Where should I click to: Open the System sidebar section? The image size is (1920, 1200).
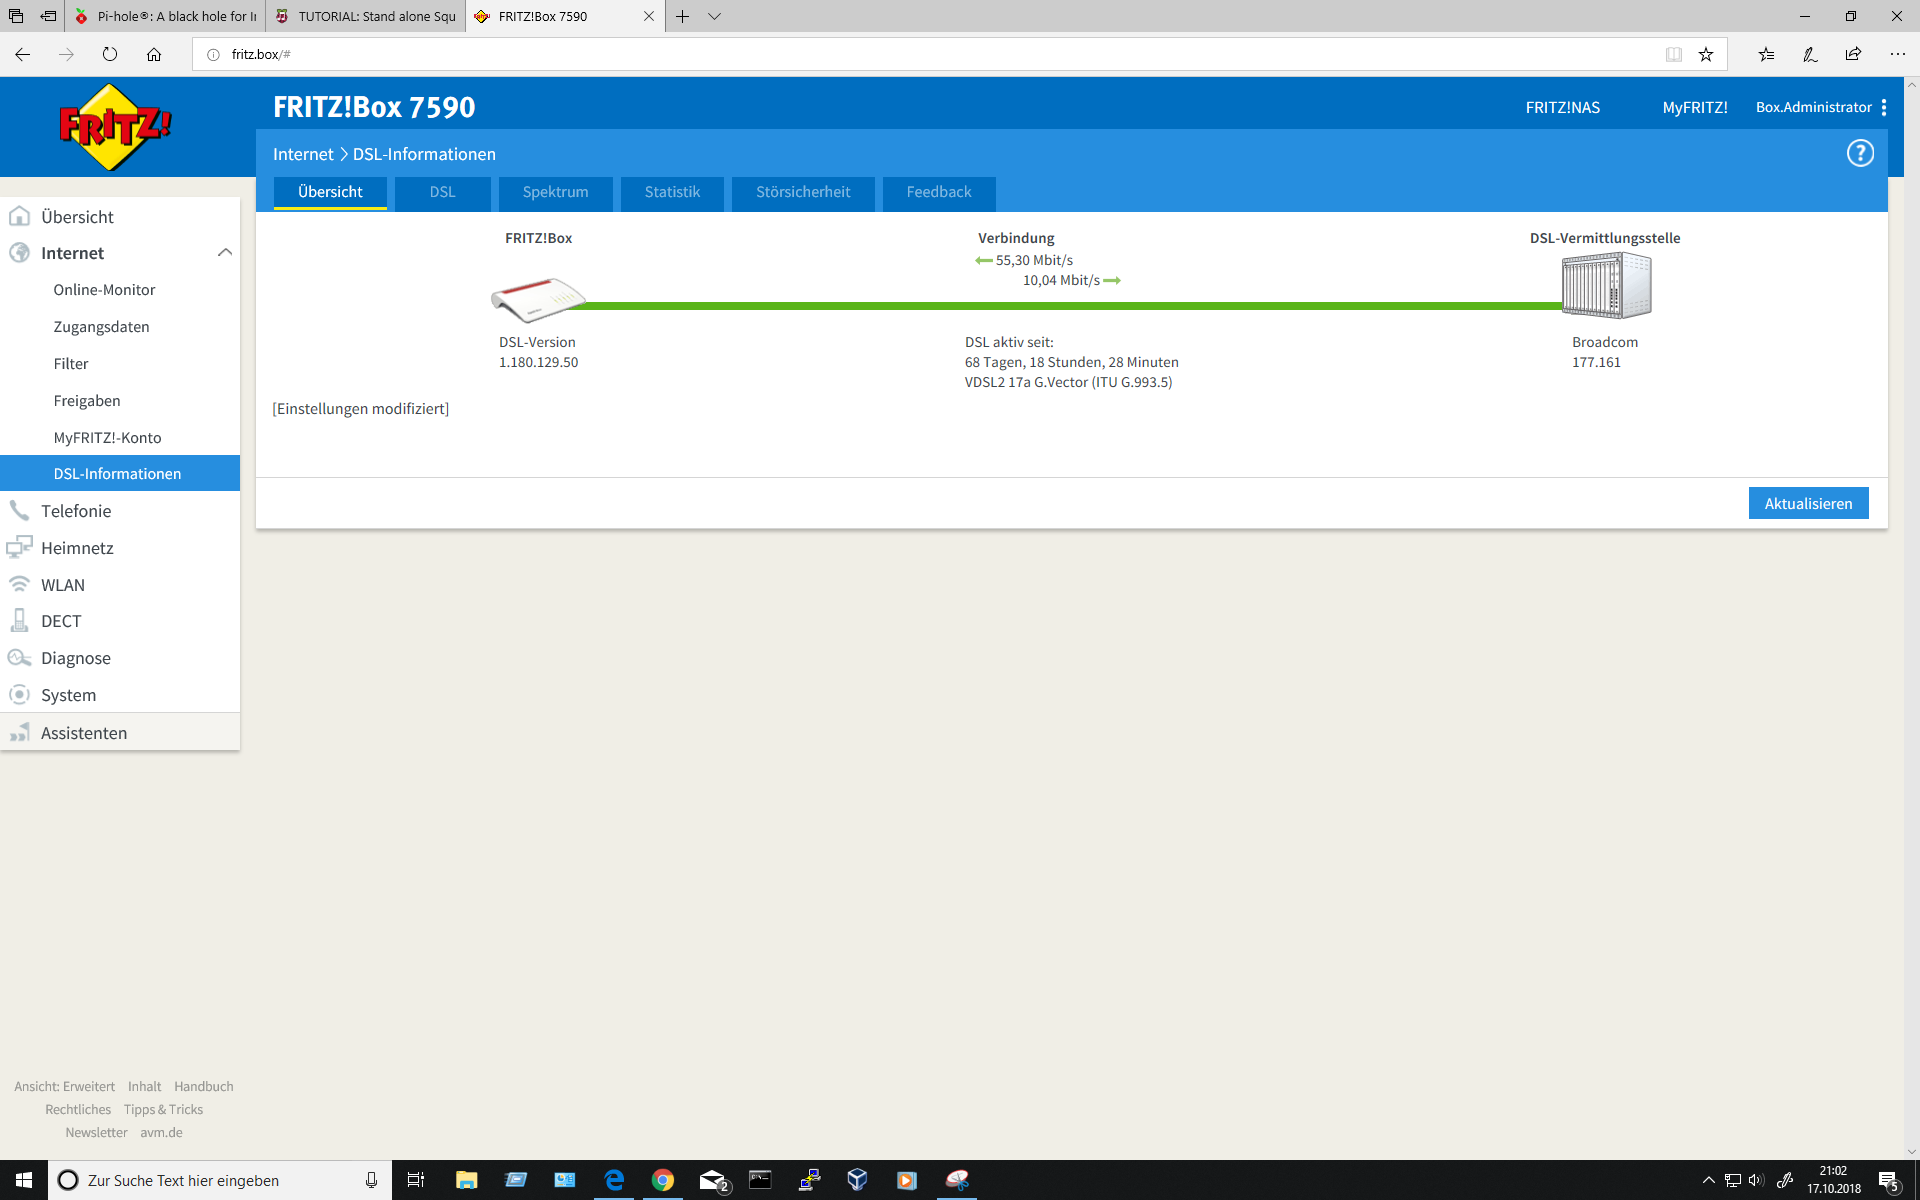(68, 695)
